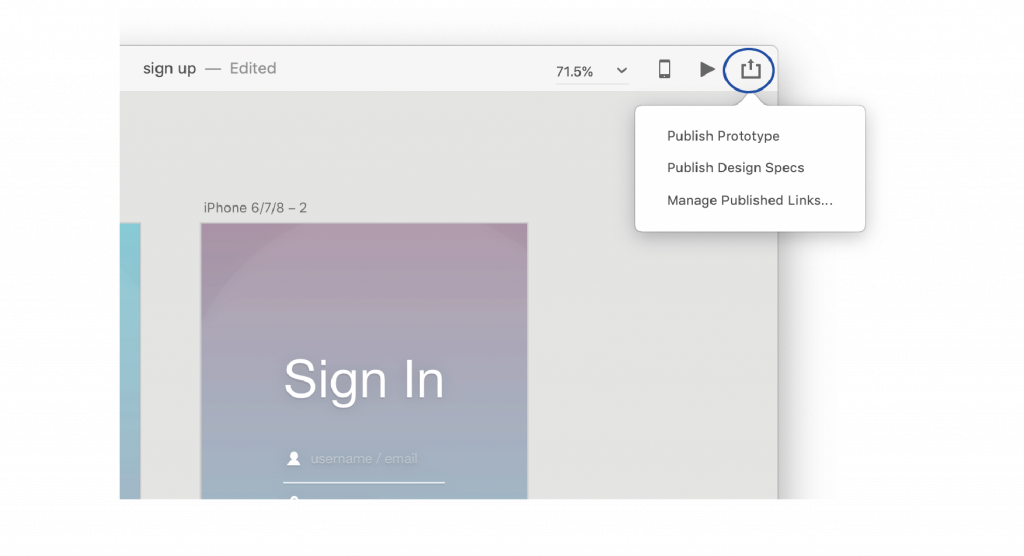Viewport: 1024px width, 556px height.
Task: Select artboard label iPhone 6/7/8 – 2
Action: pos(255,208)
